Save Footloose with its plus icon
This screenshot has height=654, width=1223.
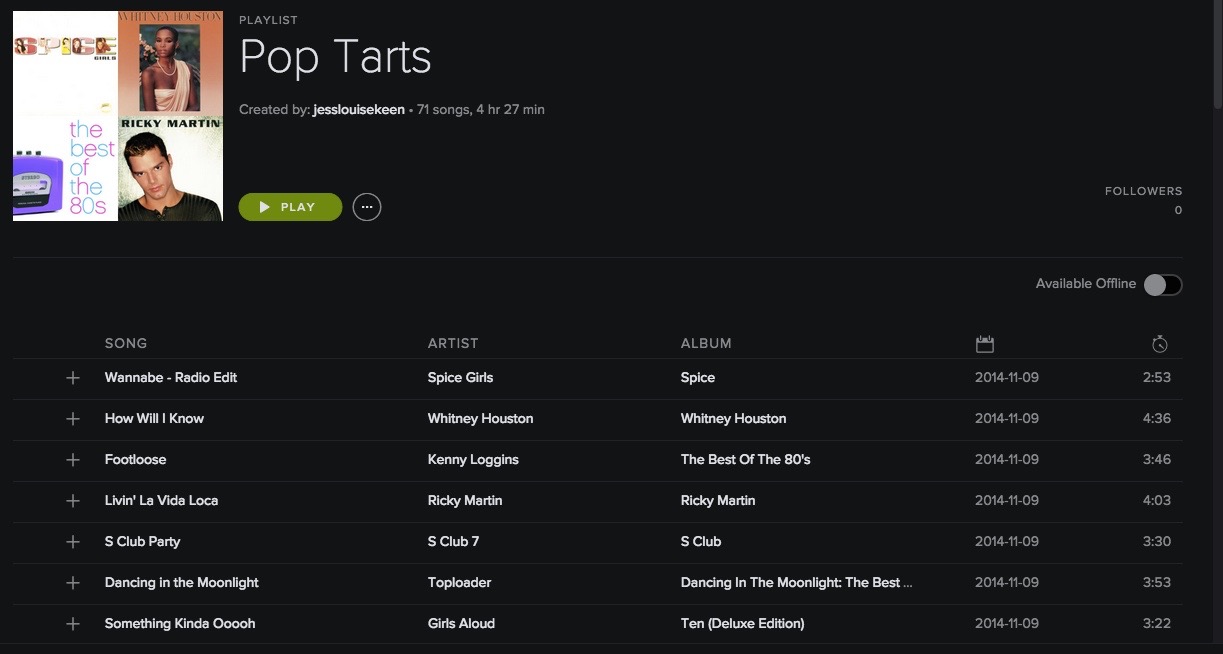72,460
